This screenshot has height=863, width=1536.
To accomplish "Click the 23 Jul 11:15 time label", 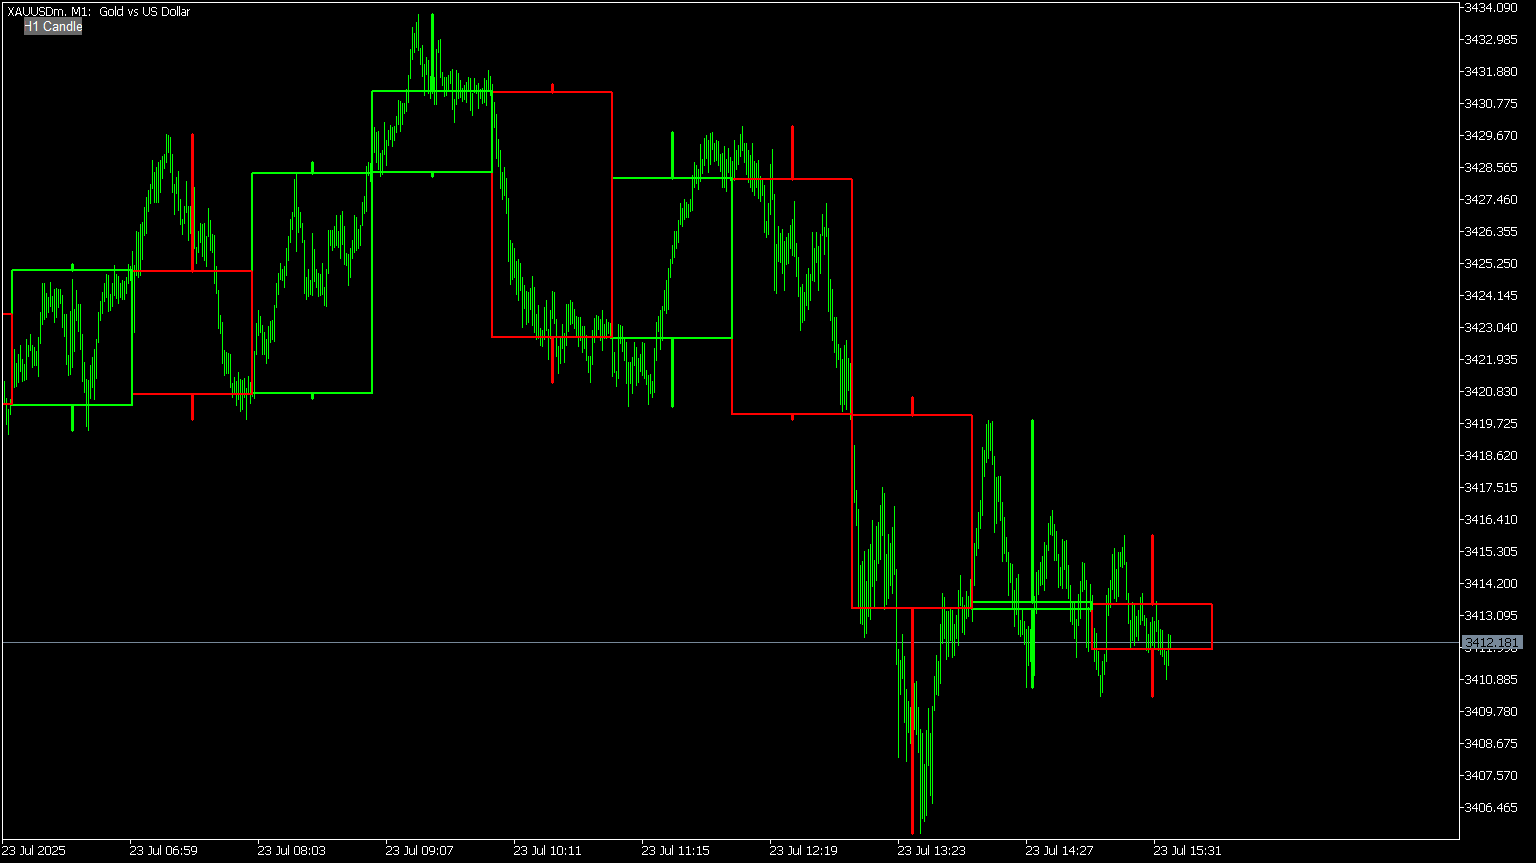I will pos(675,851).
